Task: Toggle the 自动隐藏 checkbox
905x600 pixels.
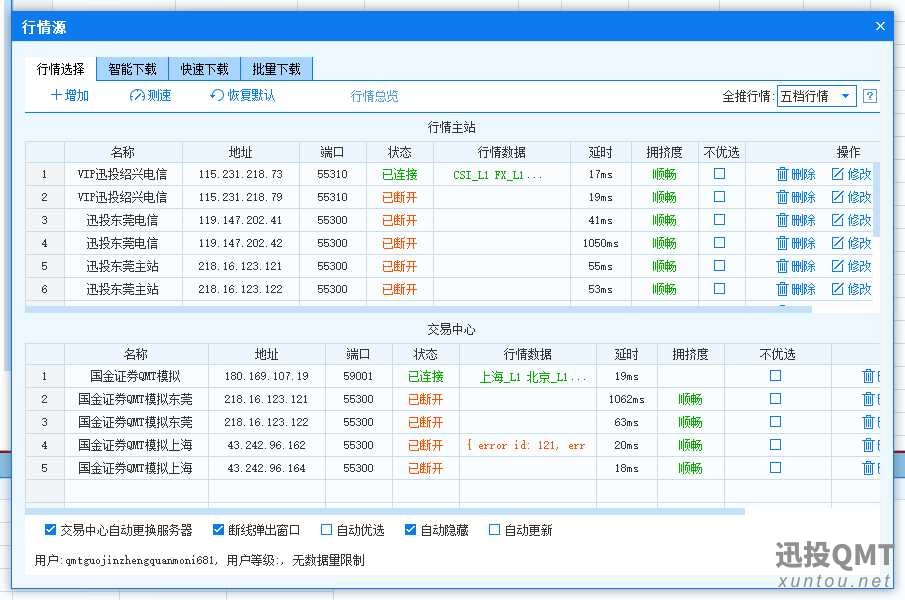Action: (411, 530)
